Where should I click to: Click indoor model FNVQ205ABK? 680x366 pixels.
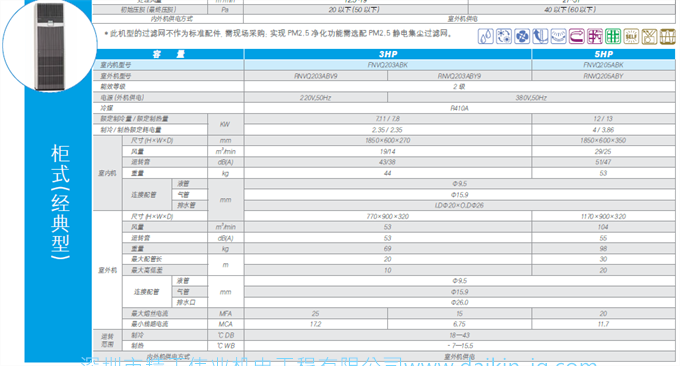[x=603, y=65]
